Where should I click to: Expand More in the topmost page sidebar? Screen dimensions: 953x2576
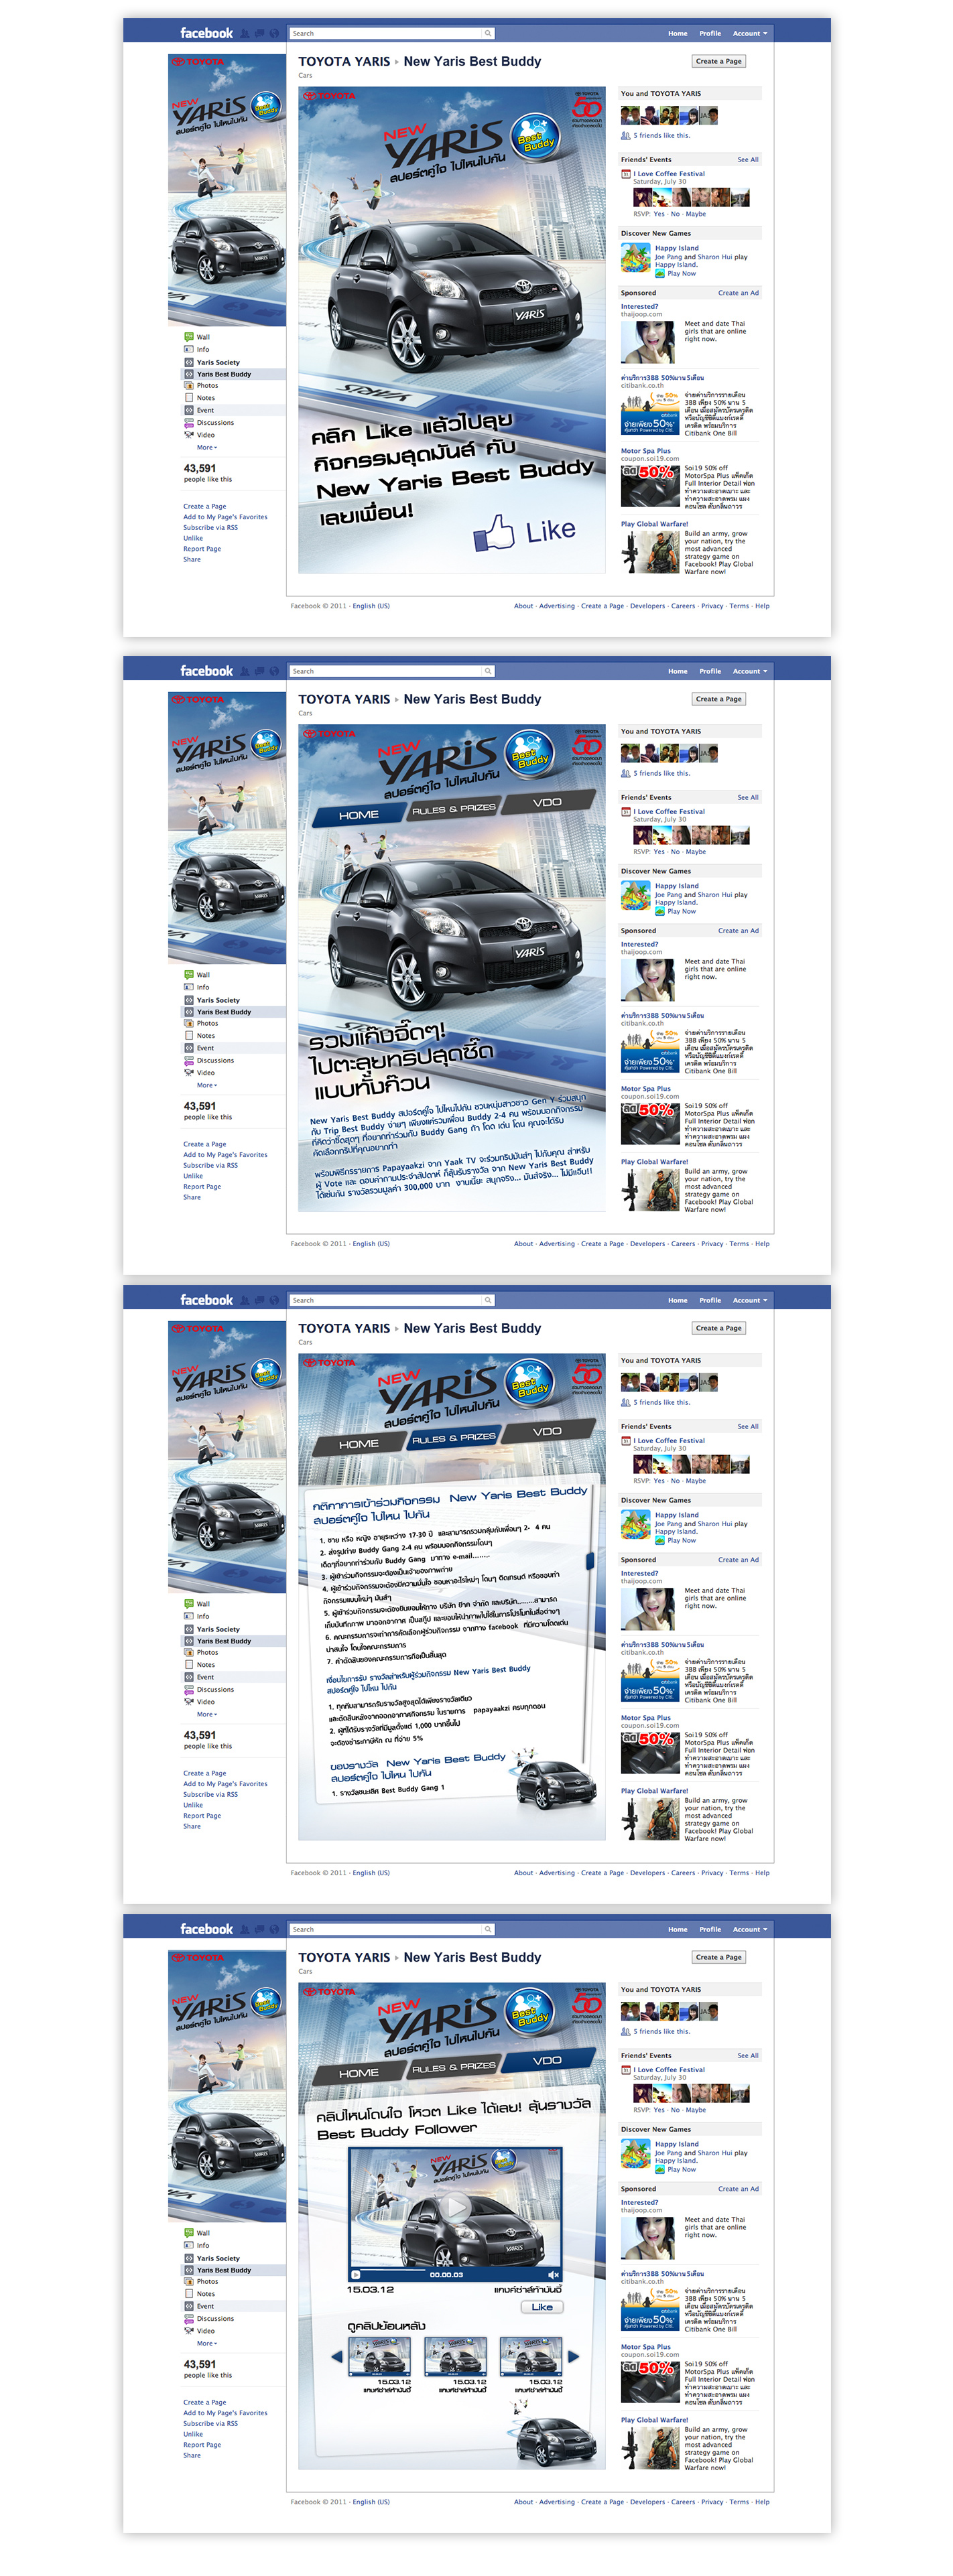pos(206,447)
